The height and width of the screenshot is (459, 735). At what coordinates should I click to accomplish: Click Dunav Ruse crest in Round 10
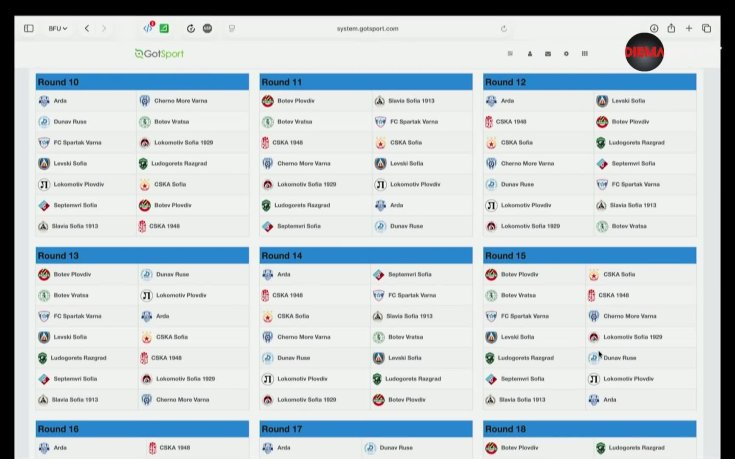point(44,122)
